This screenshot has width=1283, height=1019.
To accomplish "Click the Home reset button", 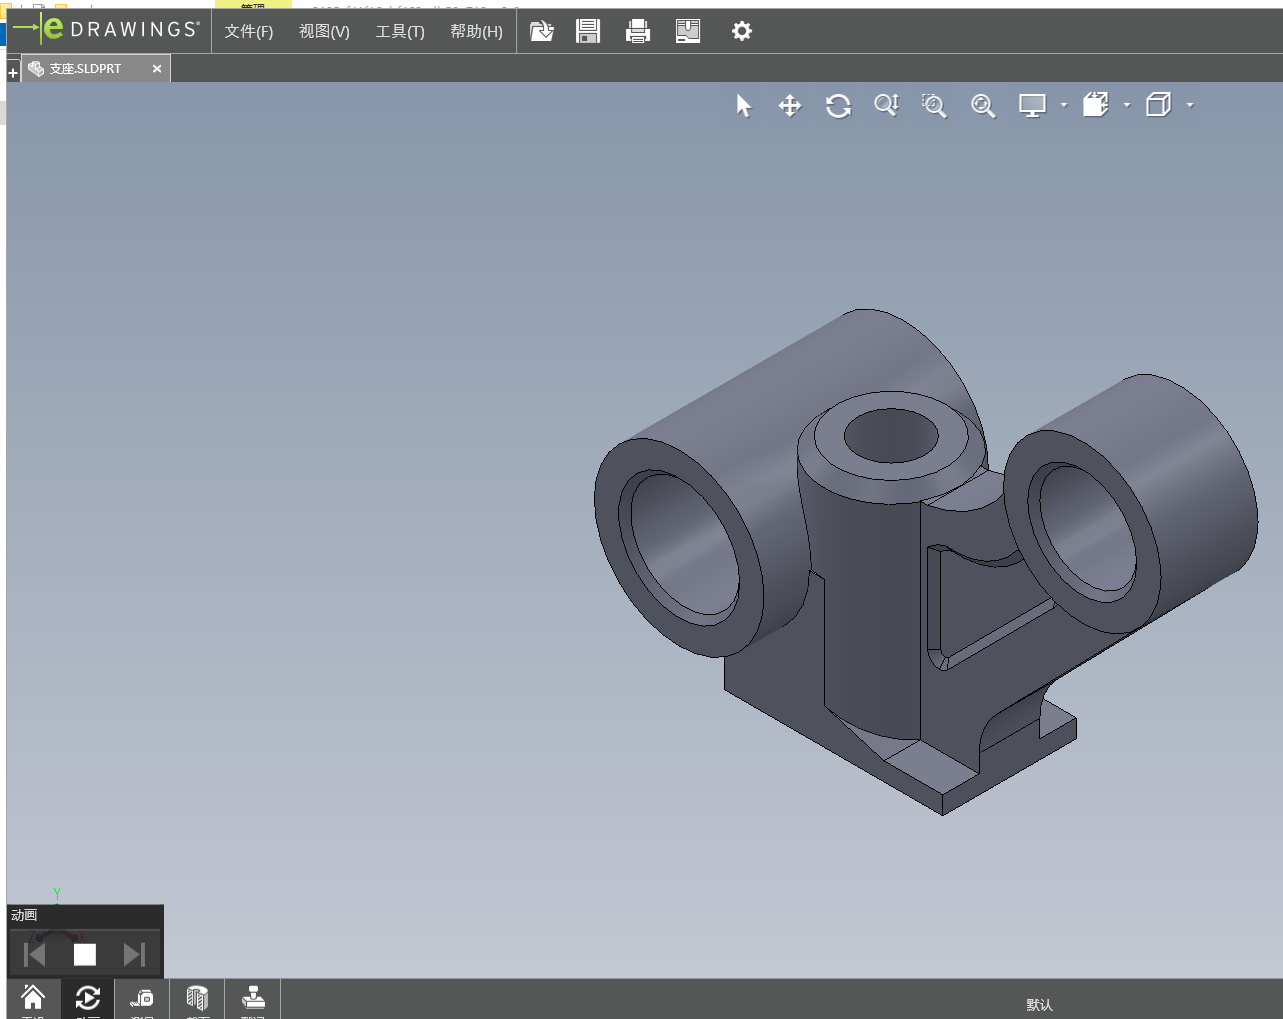I will click(33, 998).
